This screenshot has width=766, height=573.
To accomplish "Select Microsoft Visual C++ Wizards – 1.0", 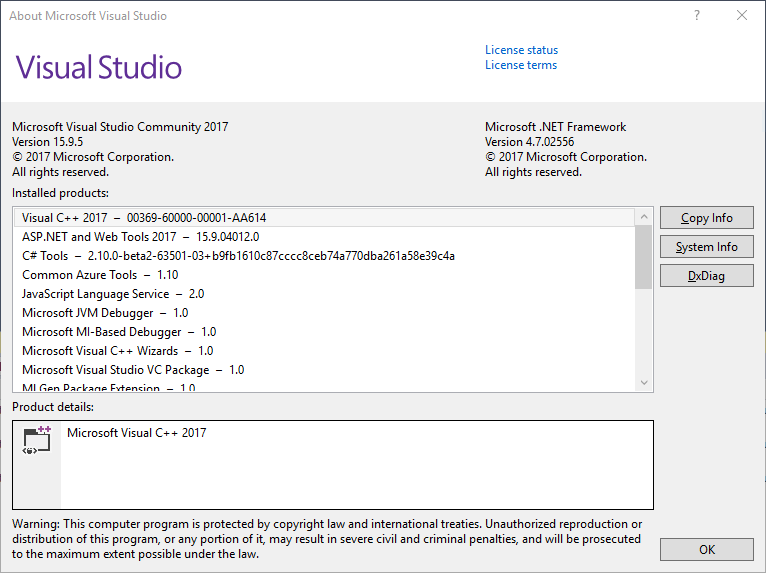I will (324, 351).
